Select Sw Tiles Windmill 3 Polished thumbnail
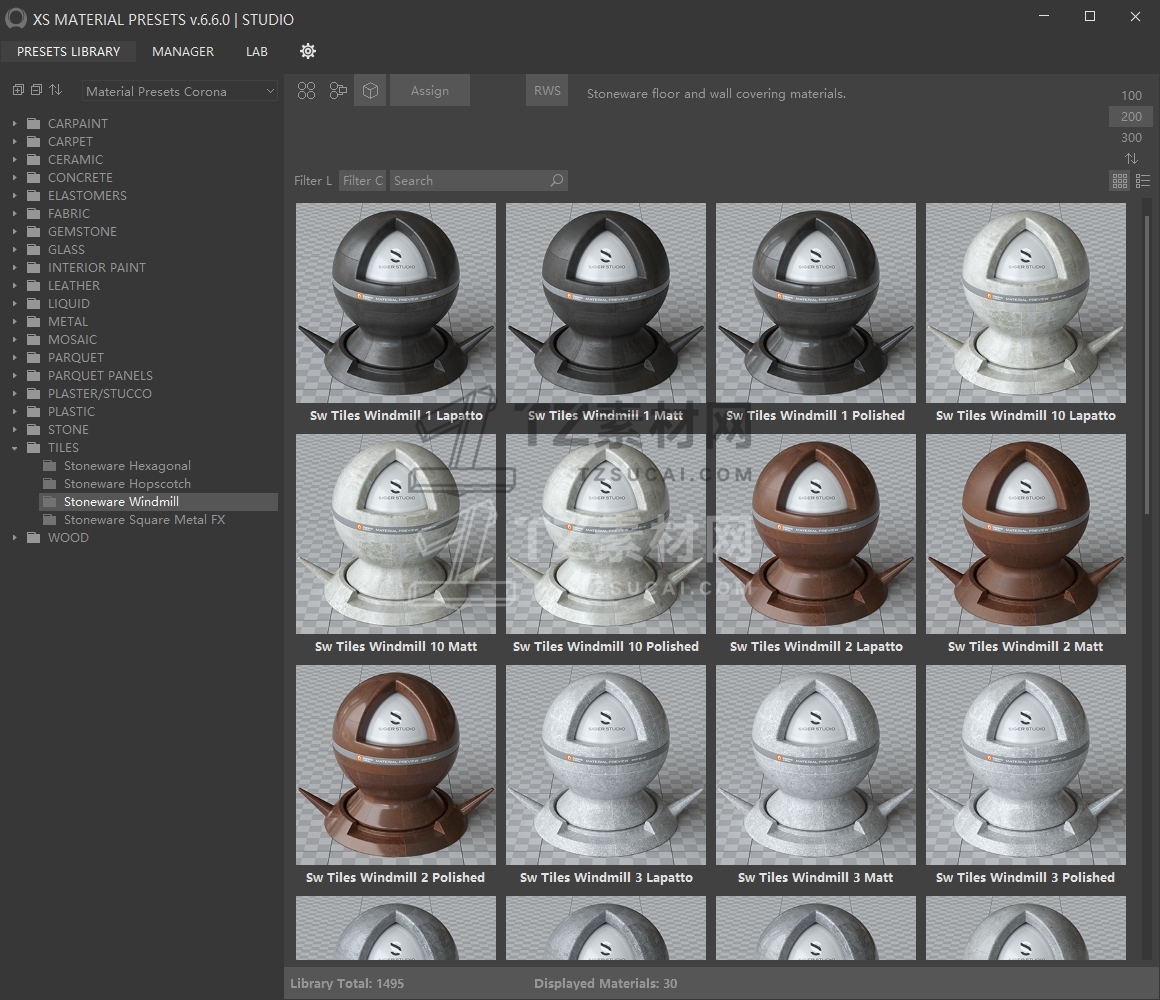The width and height of the screenshot is (1160, 1000). tap(1026, 765)
